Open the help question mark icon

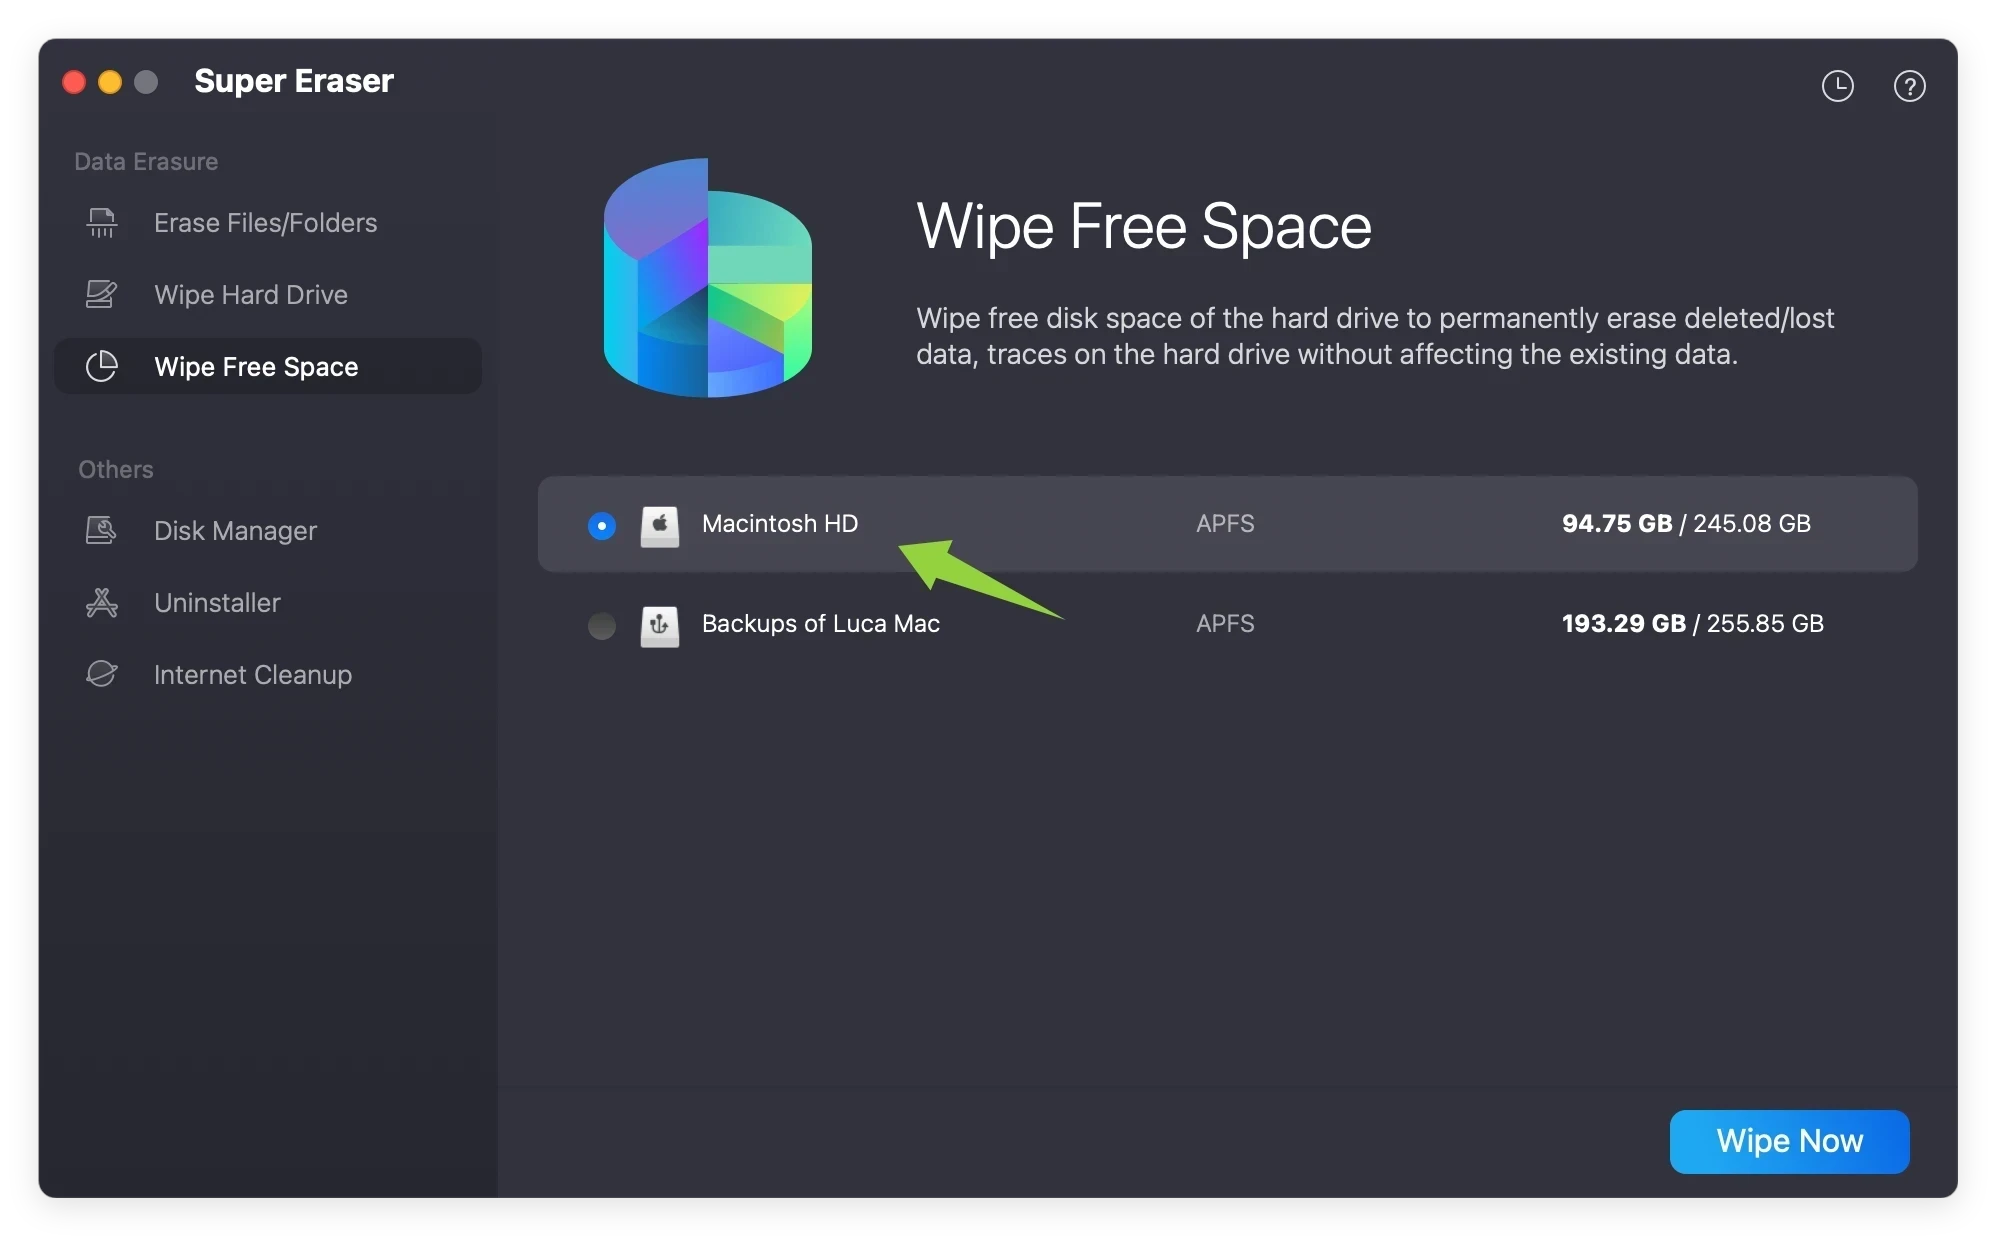1909,86
